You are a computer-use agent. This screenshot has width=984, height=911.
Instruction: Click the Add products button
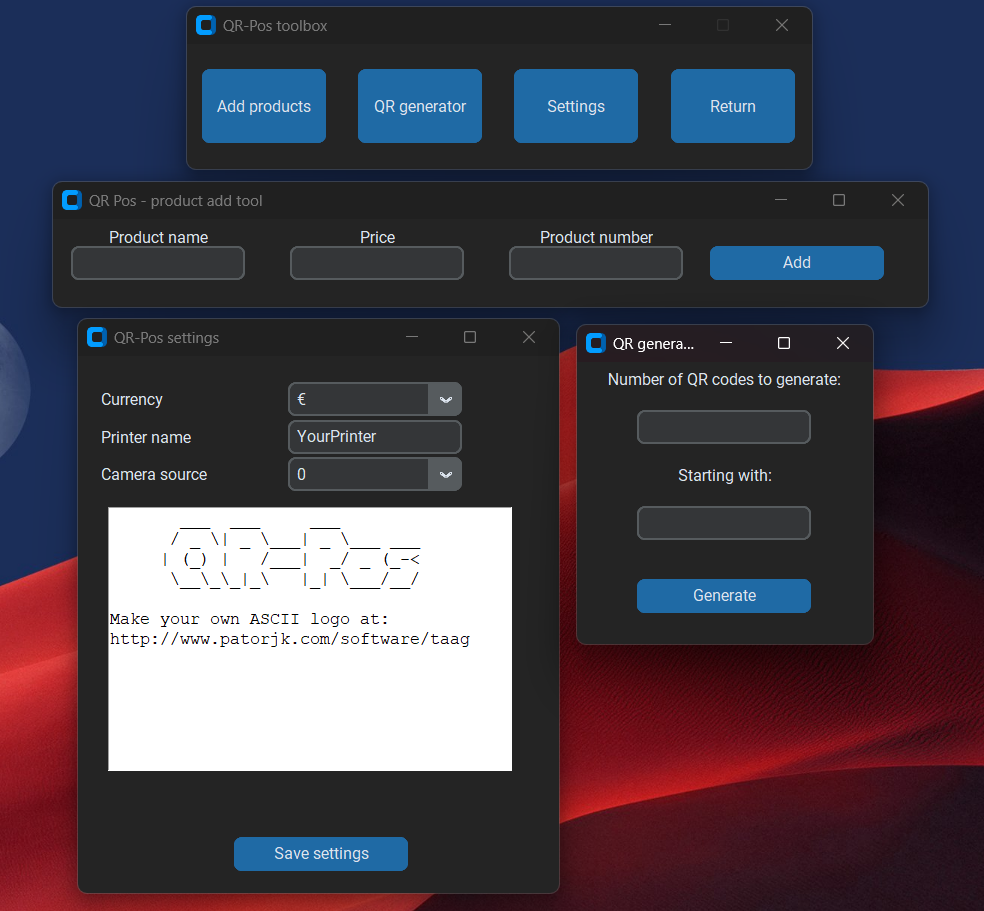(263, 106)
